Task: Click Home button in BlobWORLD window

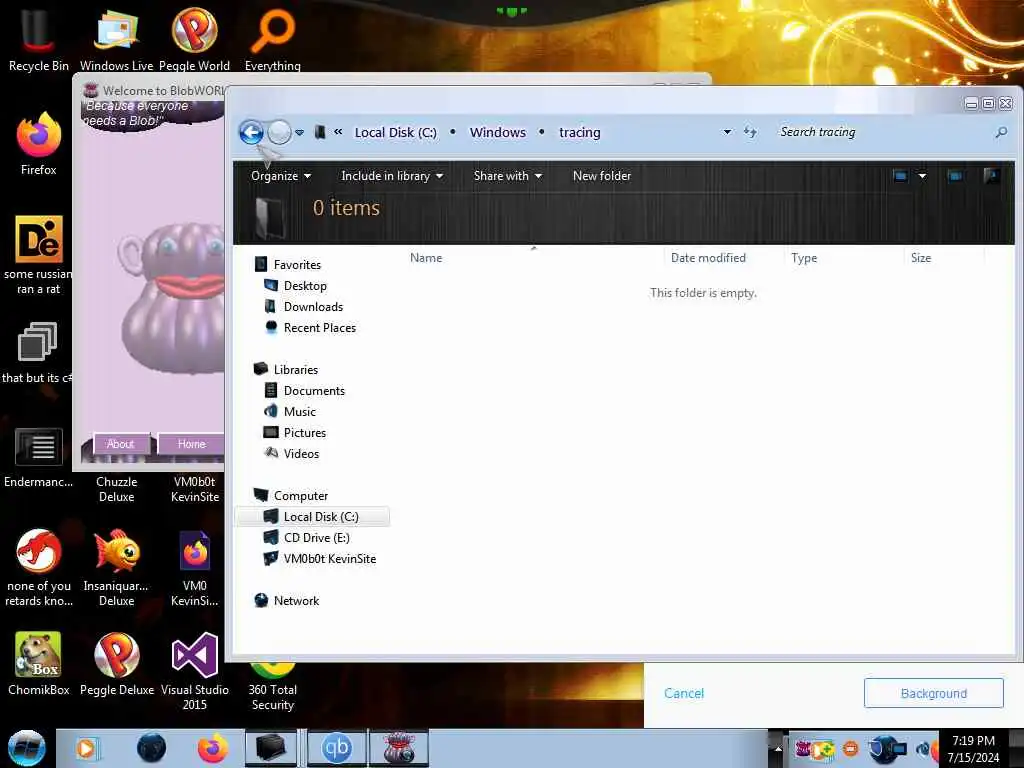Action: (191, 444)
